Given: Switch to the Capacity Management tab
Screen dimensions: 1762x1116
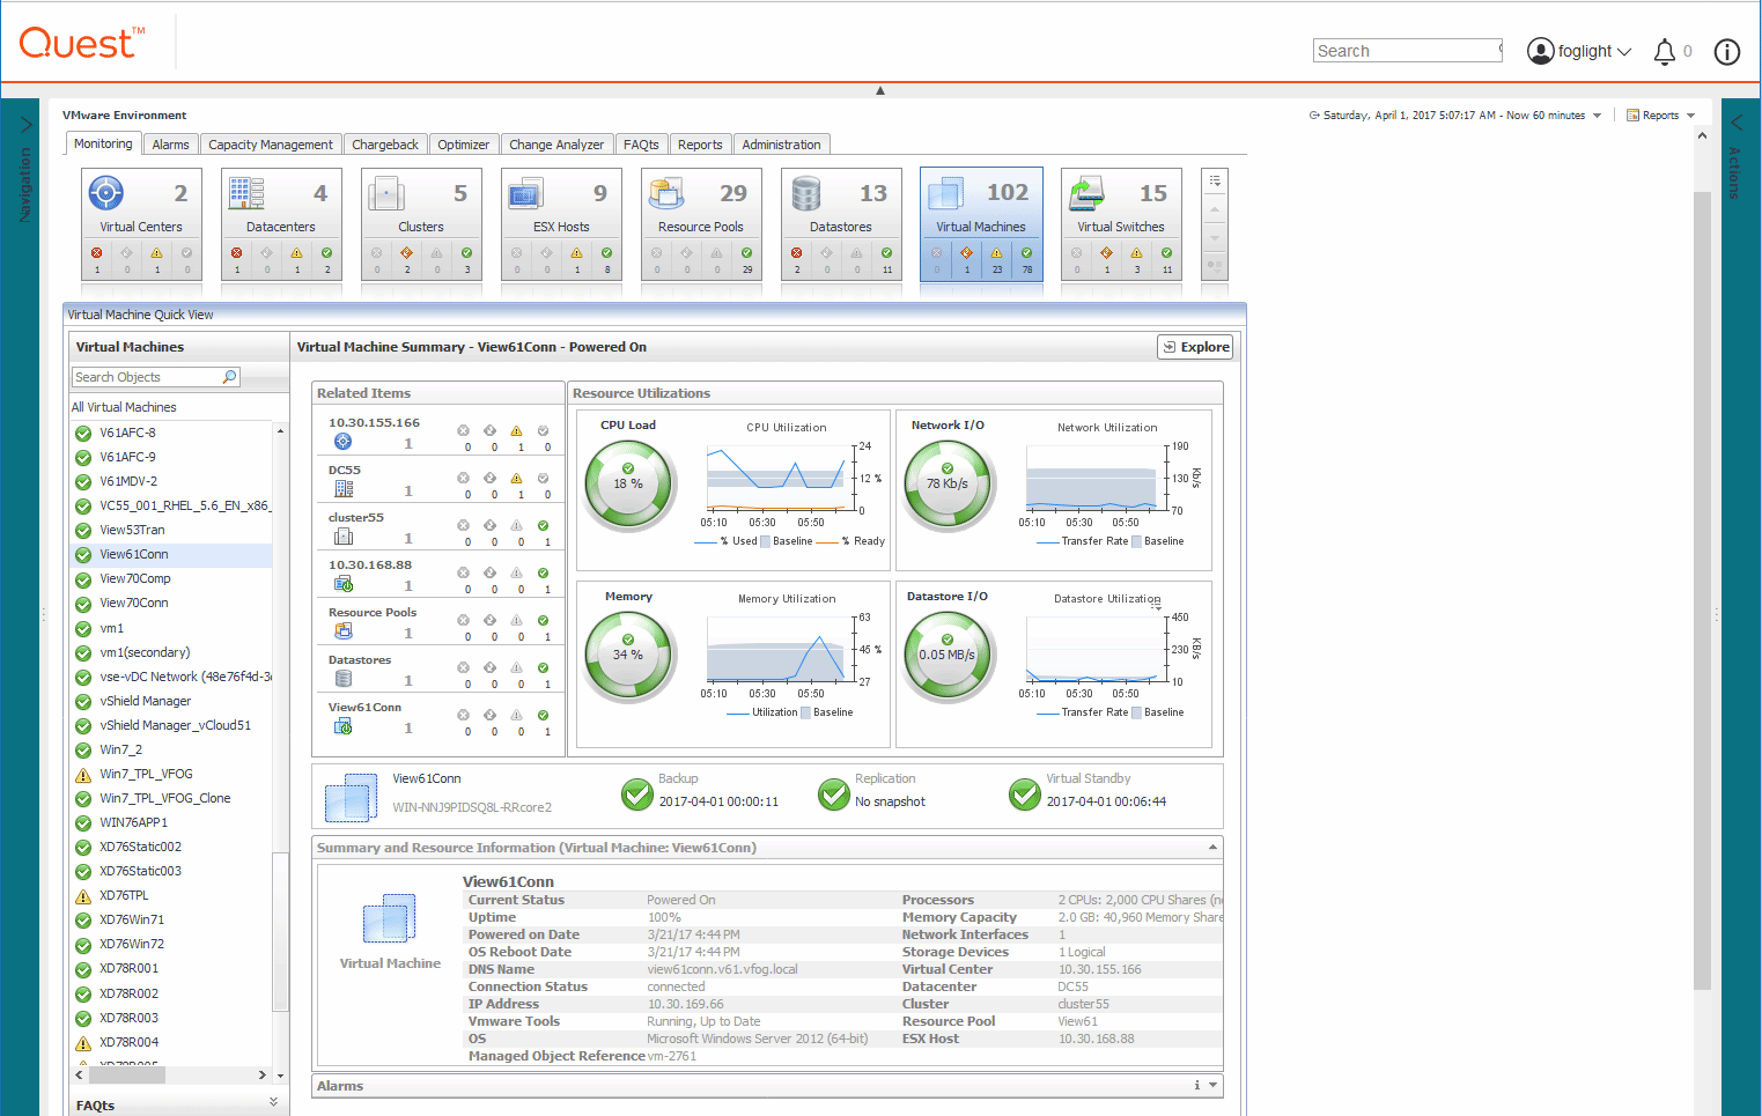Looking at the screenshot, I should (x=270, y=144).
